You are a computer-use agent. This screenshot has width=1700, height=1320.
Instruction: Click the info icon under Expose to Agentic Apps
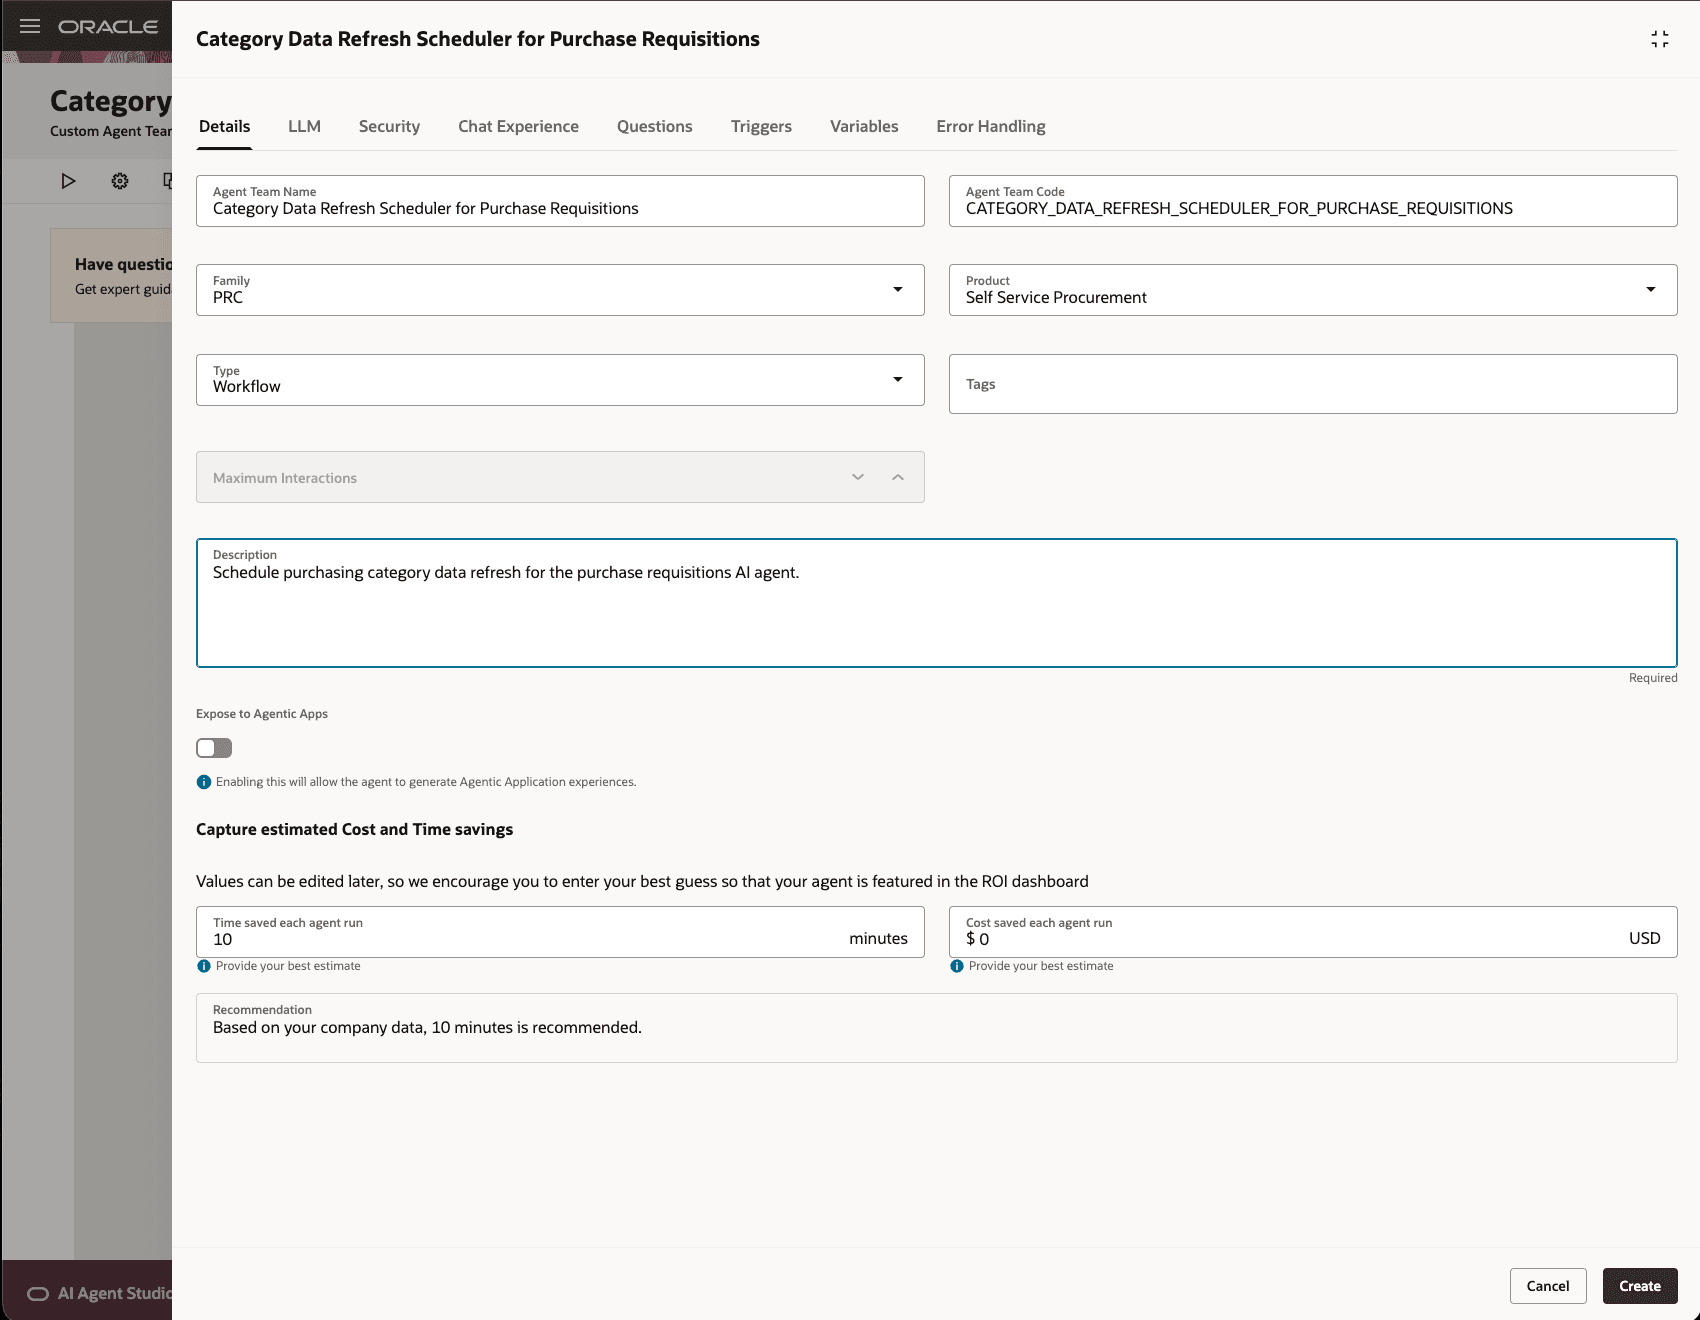(x=203, y=781)
